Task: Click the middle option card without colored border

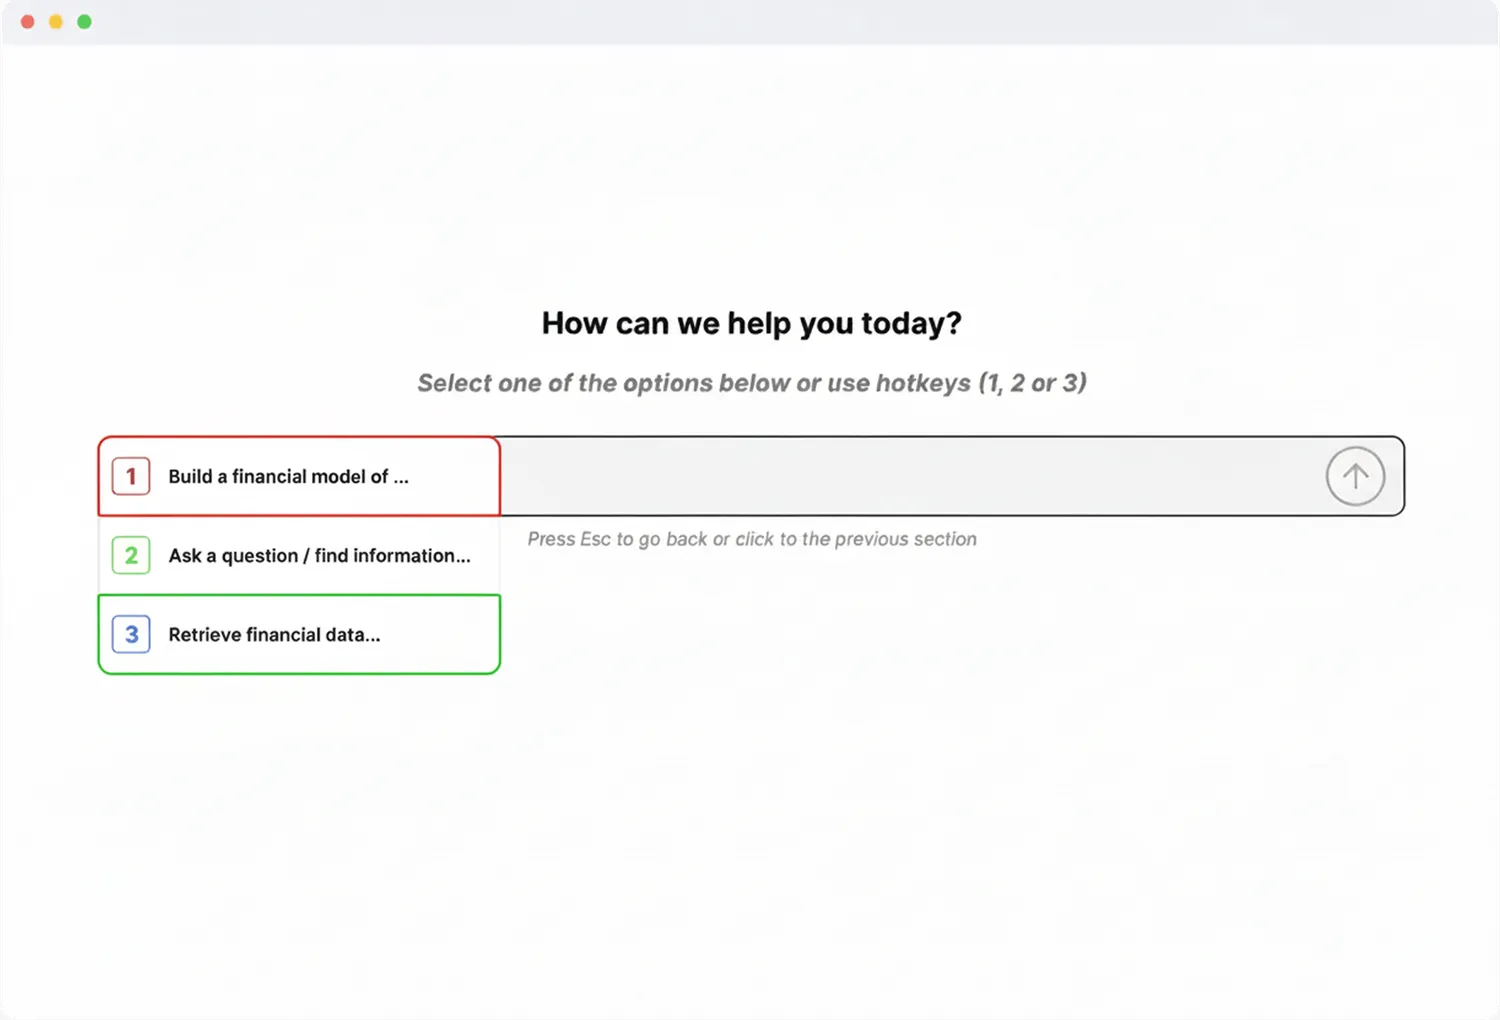Action: tap(297, 555)
